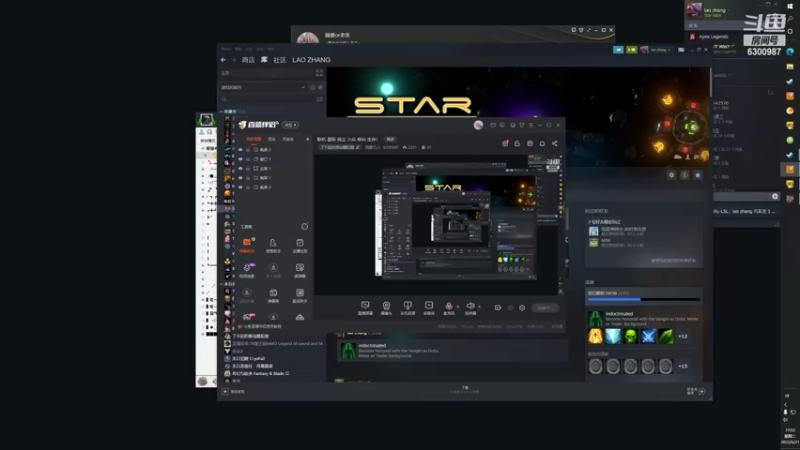The height and width of the screenshot is (450, 800).
Task: Click the speaker icon in stream toolbar
Action: (x=470, y=308)
